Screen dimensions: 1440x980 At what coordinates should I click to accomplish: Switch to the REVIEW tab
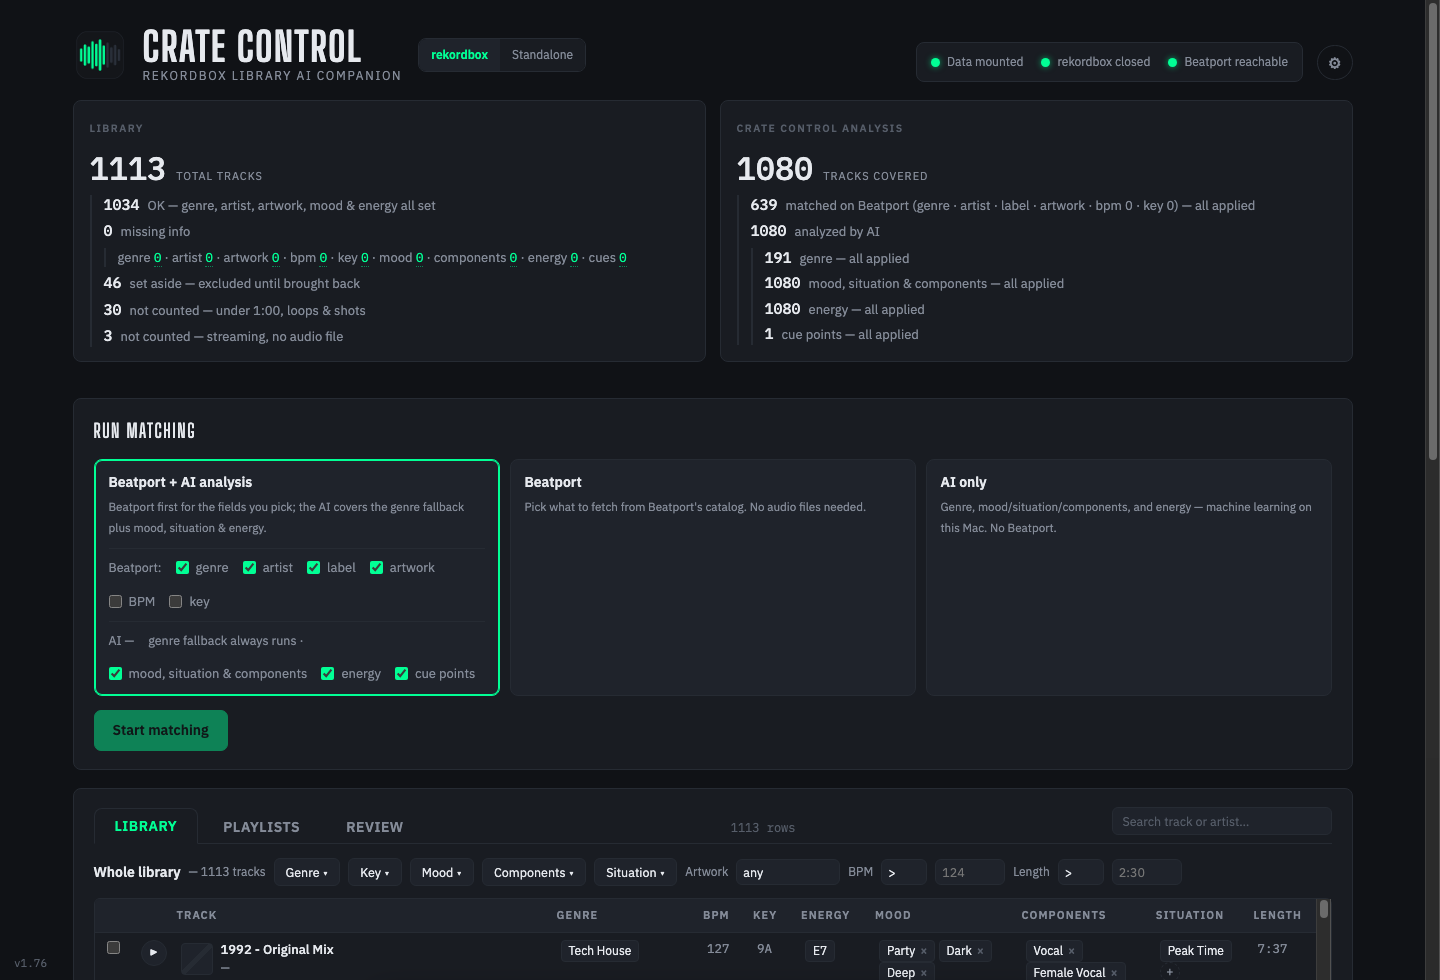(x=374, y=827)
